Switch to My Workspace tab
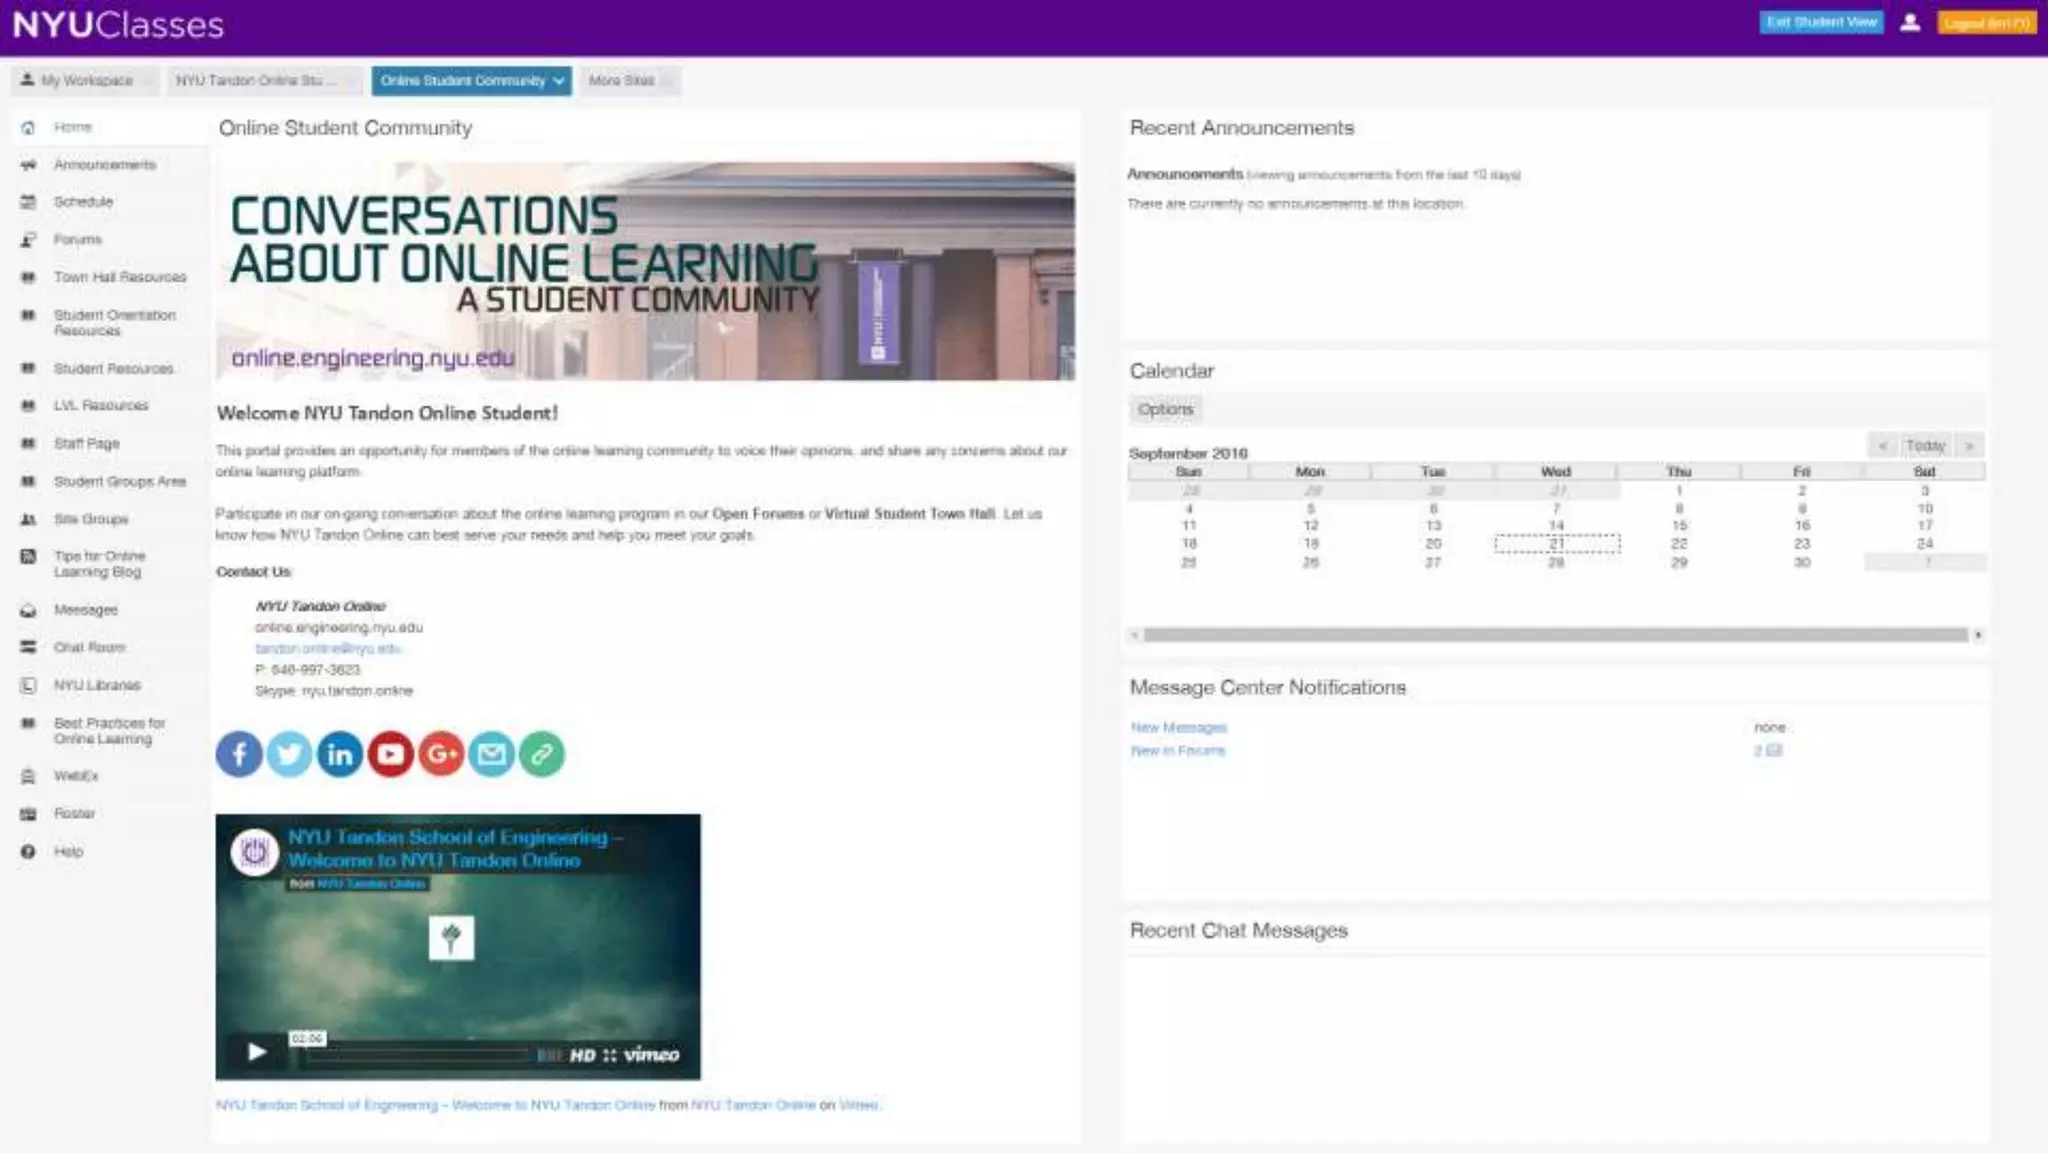The width and height of the screenshot is (2048, 1153). tap(85, 81)
